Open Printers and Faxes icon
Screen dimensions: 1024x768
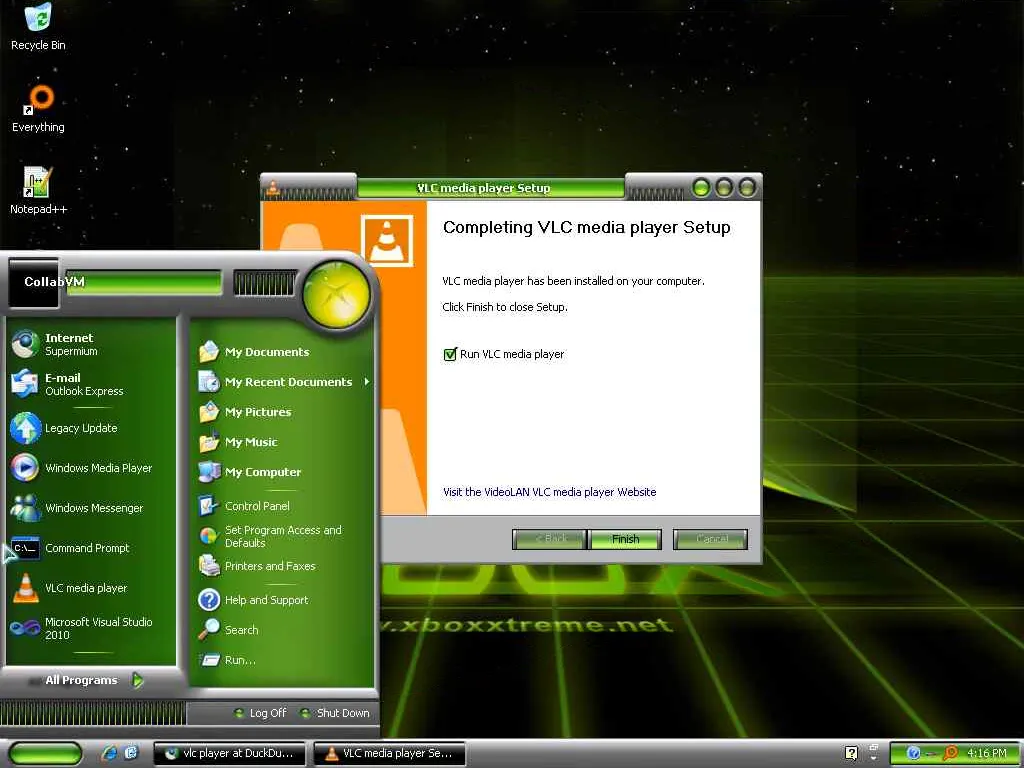(209, 566)
